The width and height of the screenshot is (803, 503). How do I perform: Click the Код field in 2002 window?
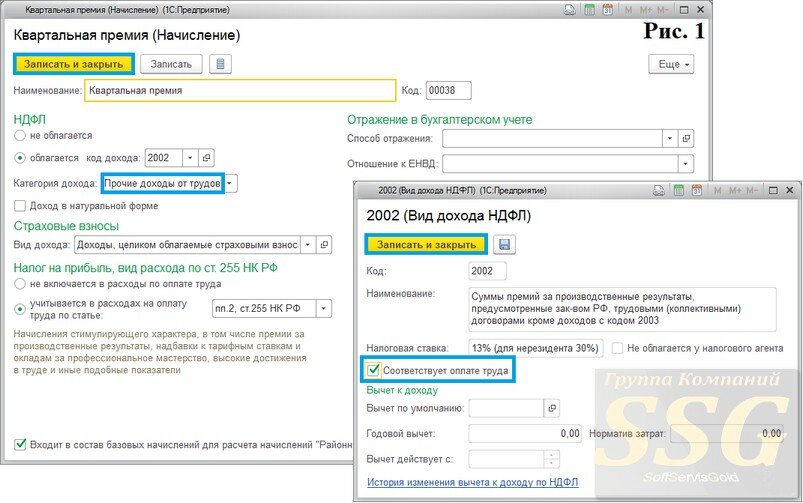pyautogui.click(x=488, y=271)
